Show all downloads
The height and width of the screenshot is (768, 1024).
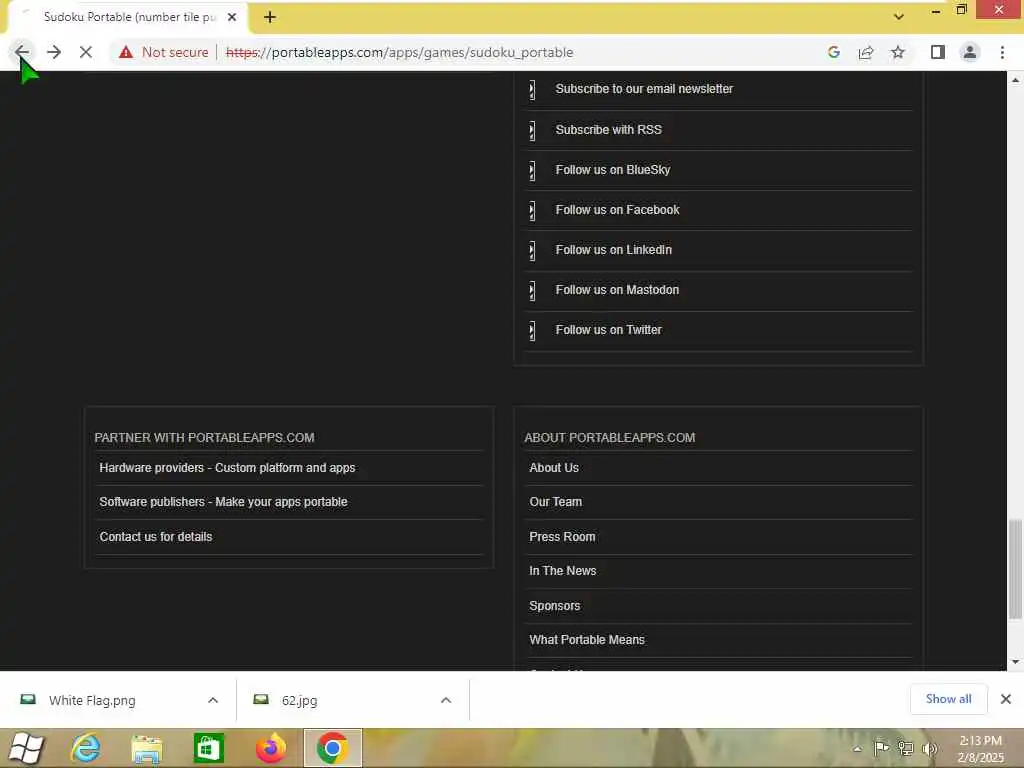click(948, 699)
